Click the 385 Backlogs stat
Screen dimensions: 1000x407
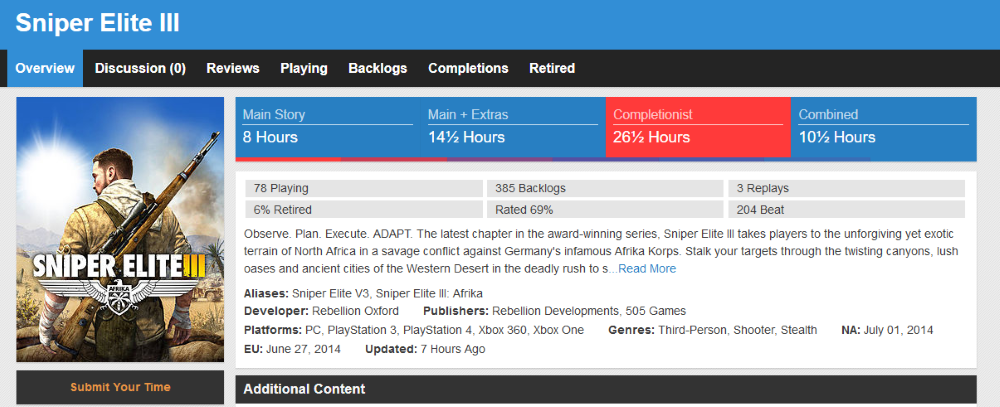coord(605,188)
